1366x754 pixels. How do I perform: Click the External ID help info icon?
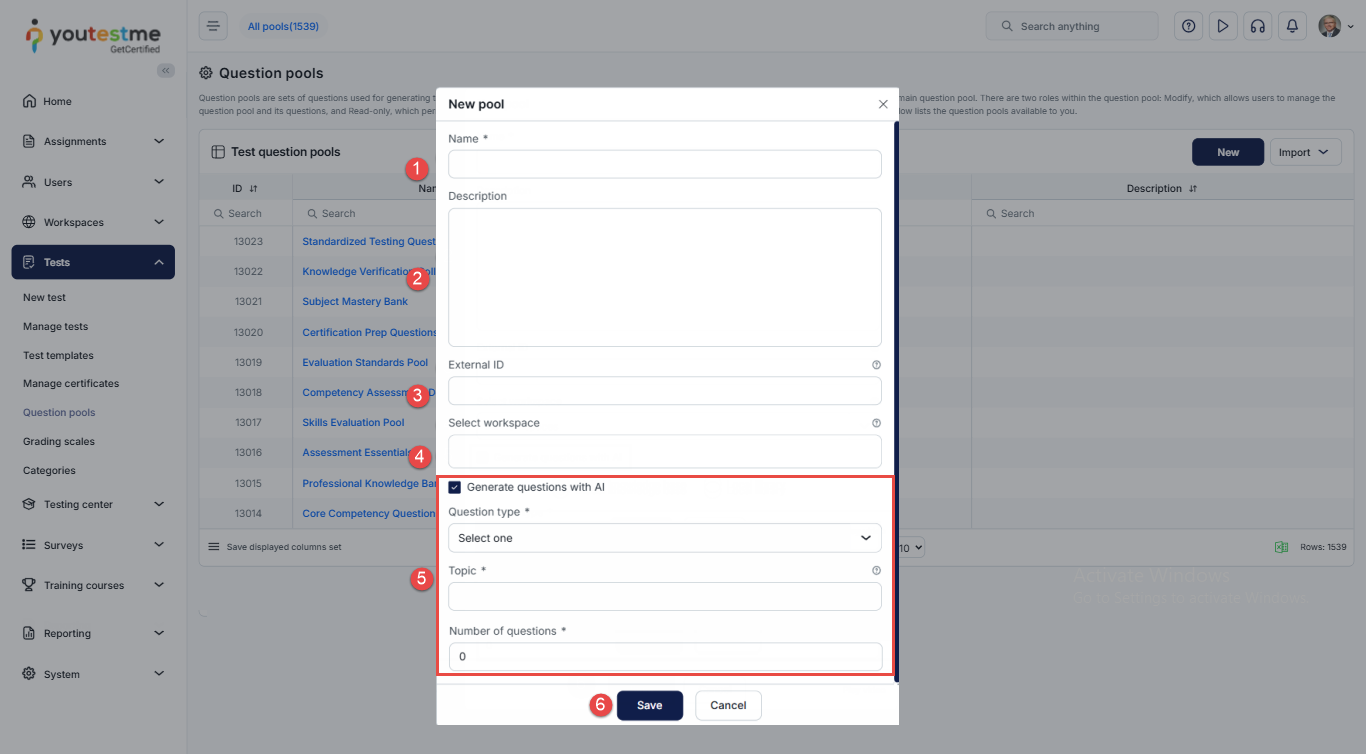(876, 365)
